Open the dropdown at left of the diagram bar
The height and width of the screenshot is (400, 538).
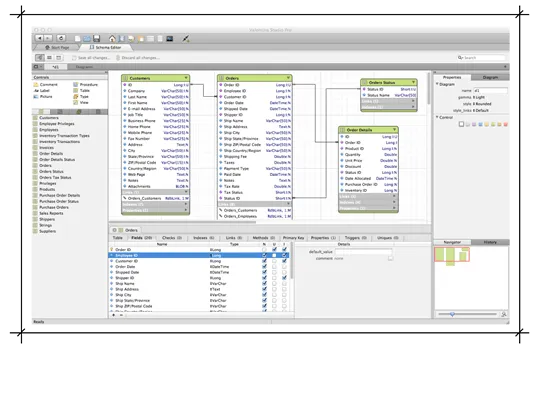coord(38,67)
